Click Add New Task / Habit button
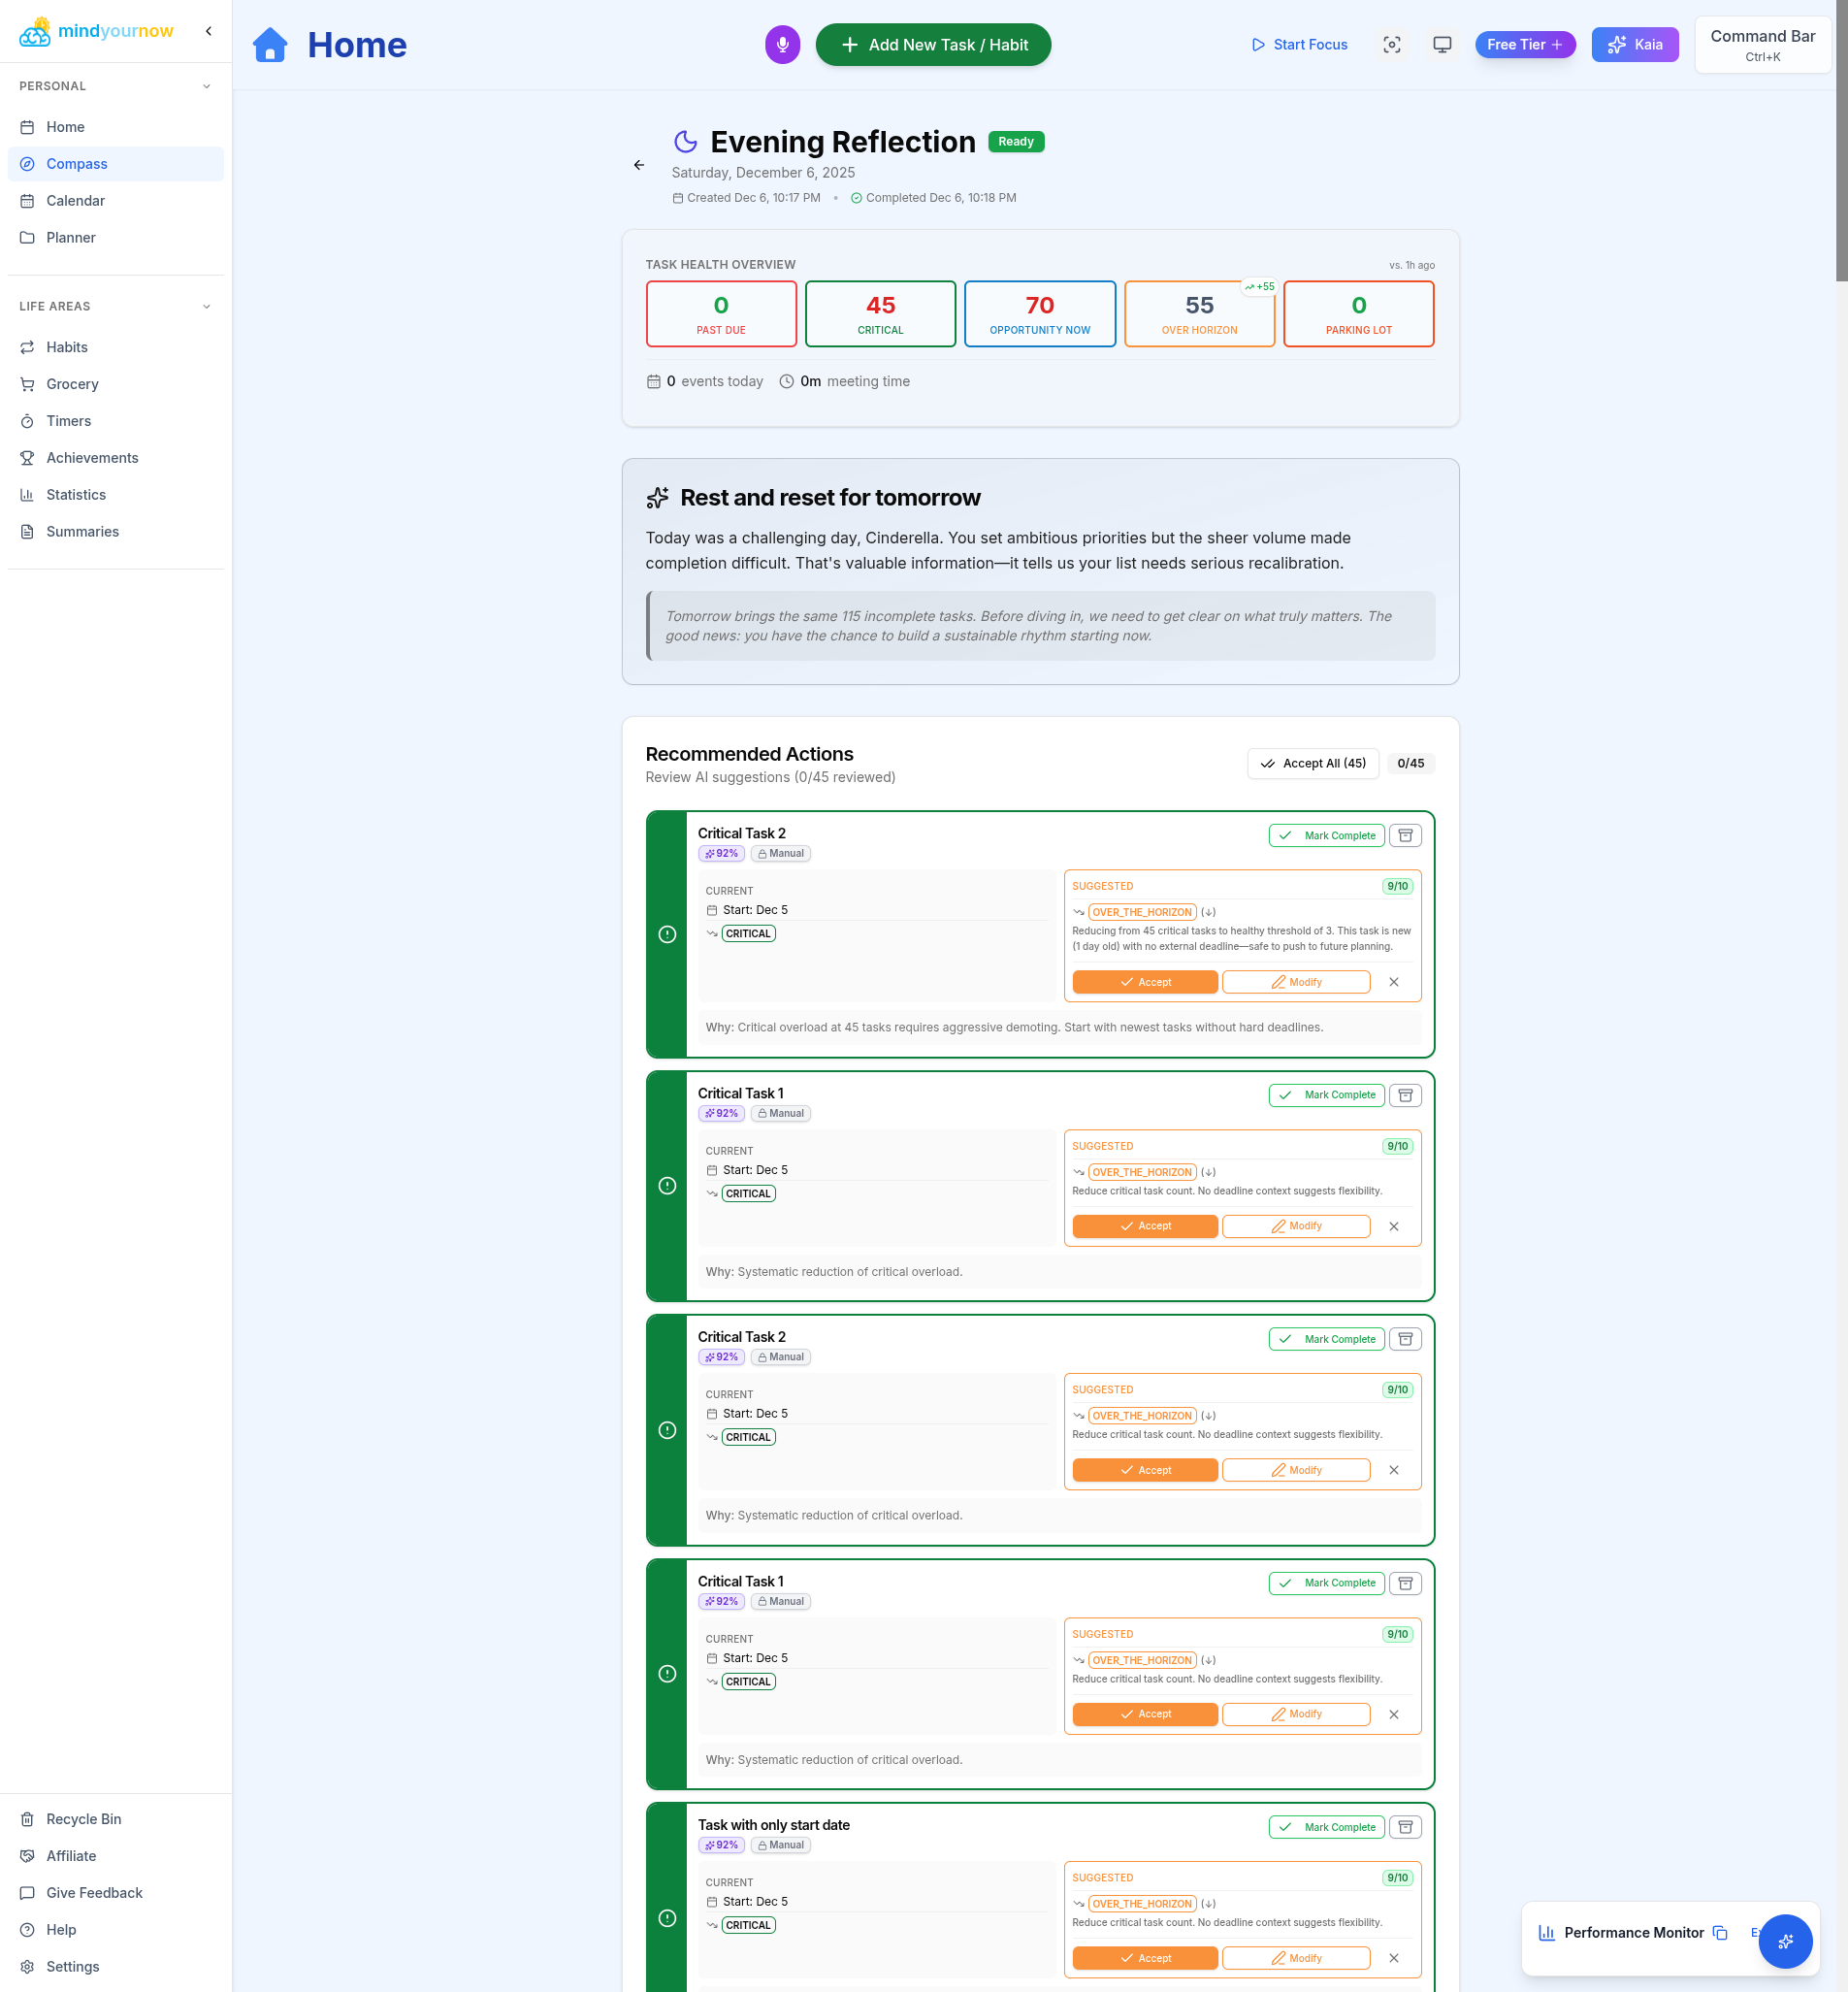This screenshot has width=1848, height=1992. point(932,45)
